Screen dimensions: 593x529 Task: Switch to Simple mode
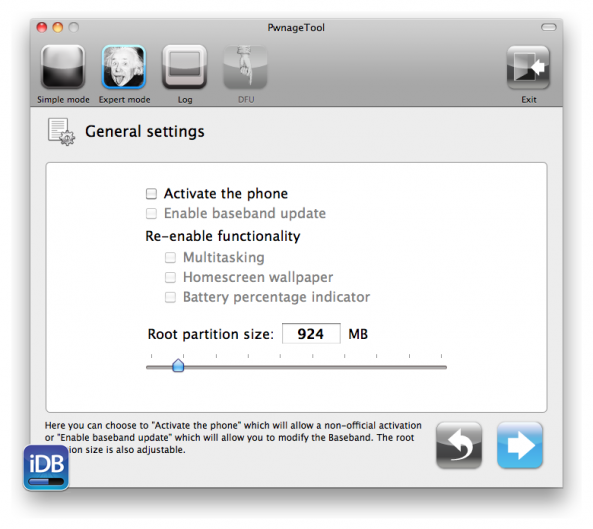(x=63, y=67)
